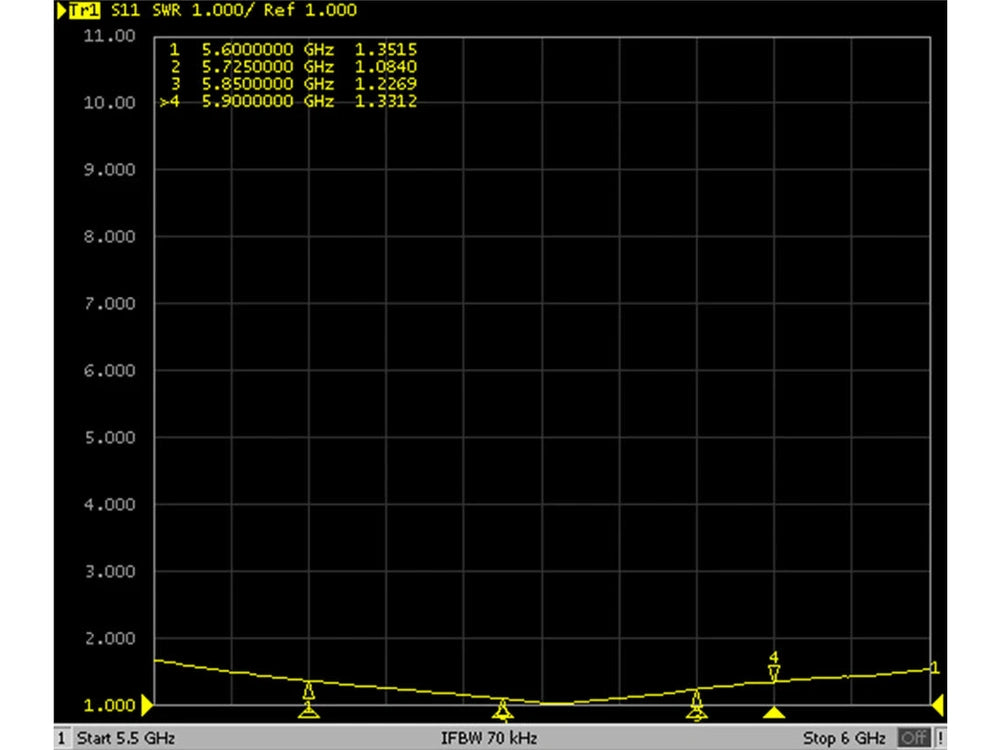Image resolution: width=1000 pixels, height=750 pixels.
Task: Click the yellow active trace arrow beside Tr1
Action: click(x=62, y=11)
